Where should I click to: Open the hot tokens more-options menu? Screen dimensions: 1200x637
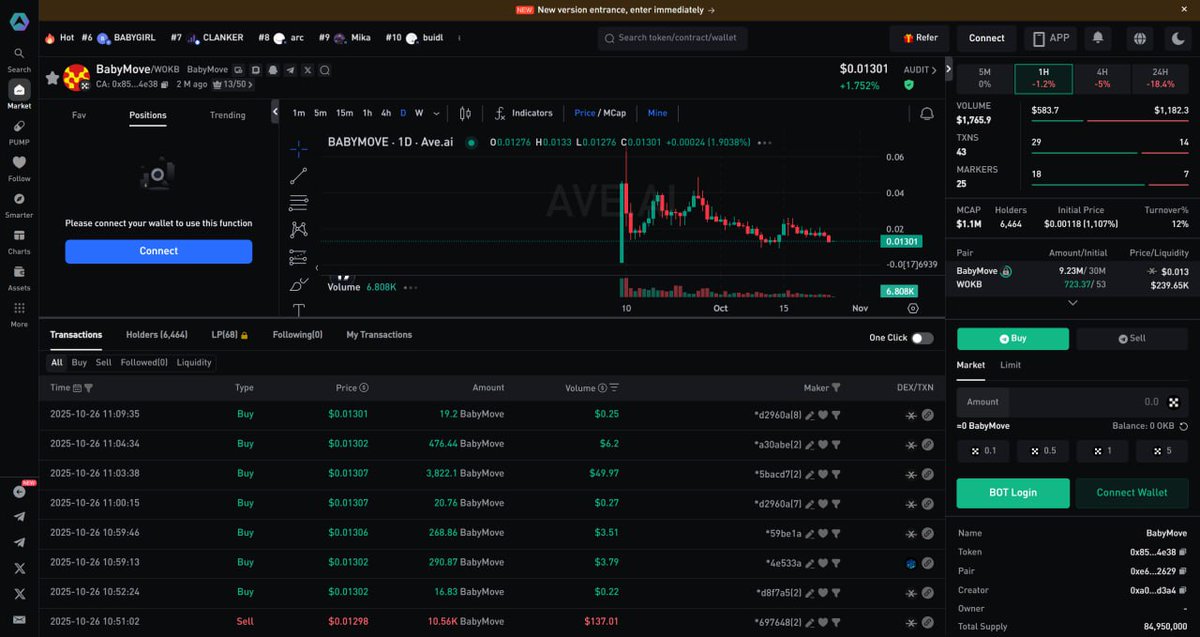click(x=459, y=38)
